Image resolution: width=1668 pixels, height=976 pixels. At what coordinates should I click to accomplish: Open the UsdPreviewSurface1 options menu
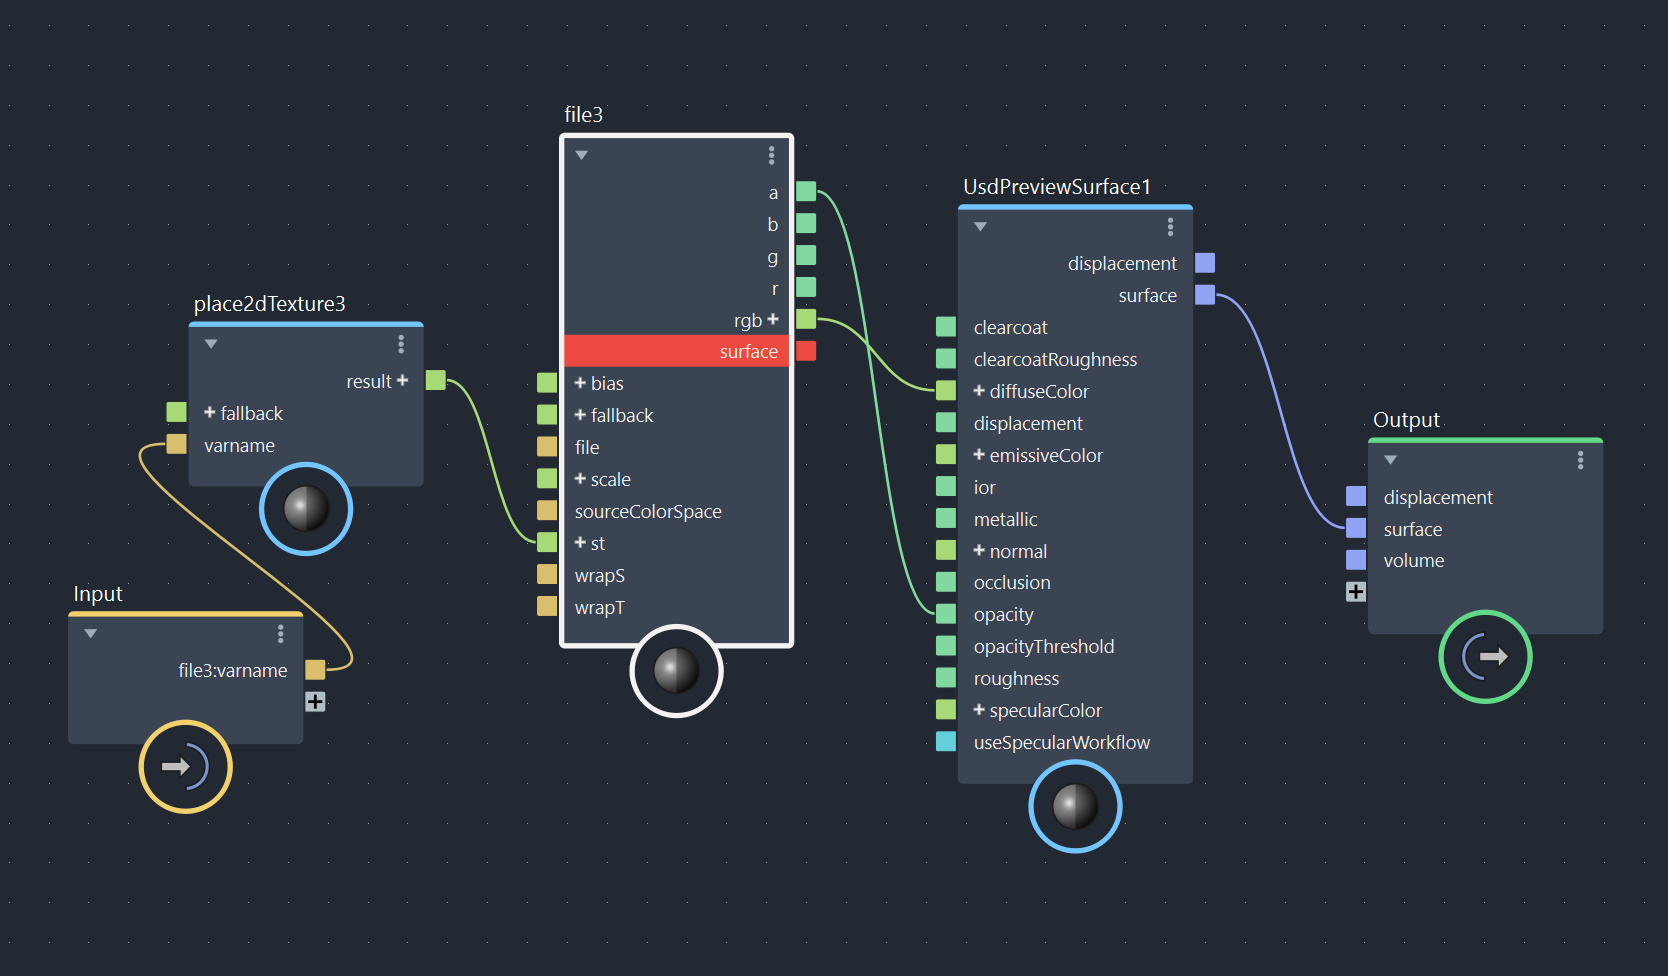[x=1170, y=227]
